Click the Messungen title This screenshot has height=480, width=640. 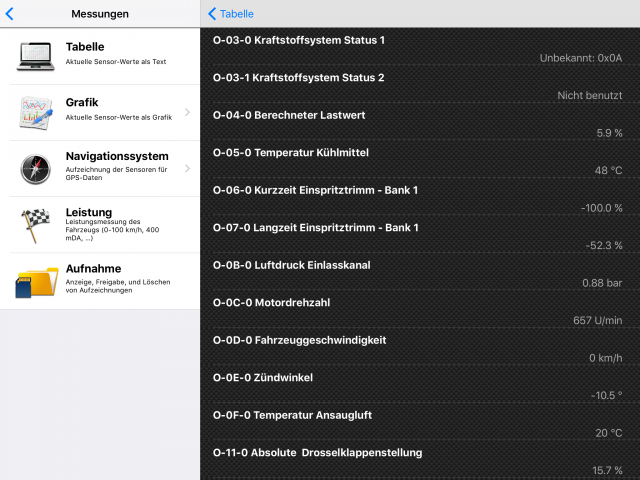pyautogui.click(x=100, y=14)
